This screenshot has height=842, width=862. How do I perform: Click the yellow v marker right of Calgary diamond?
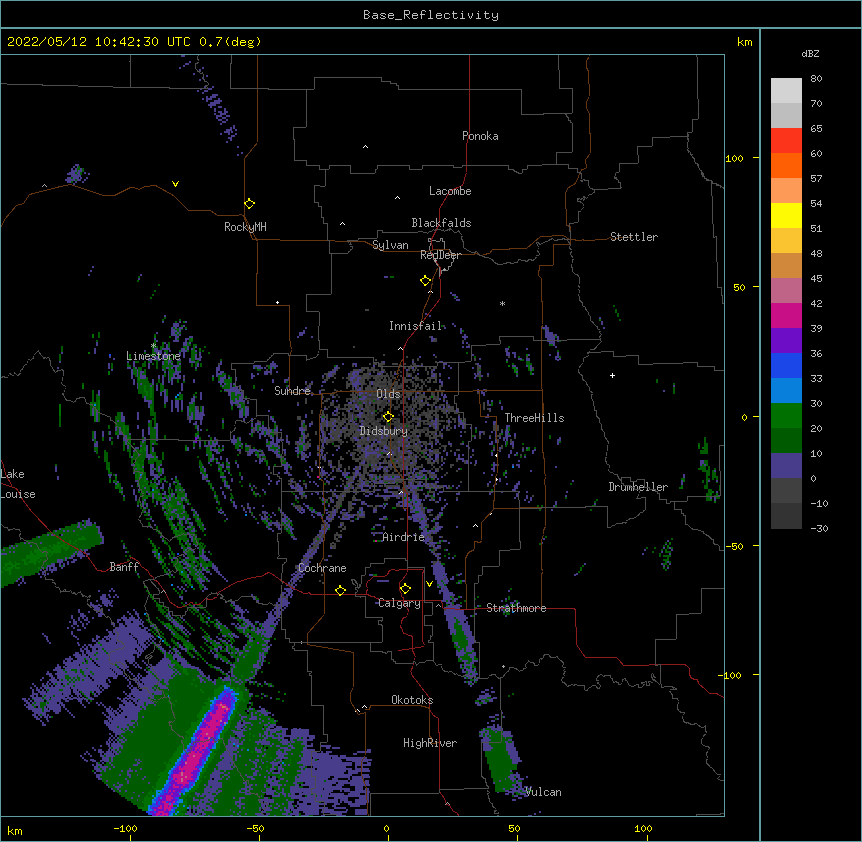pos(429,584)
